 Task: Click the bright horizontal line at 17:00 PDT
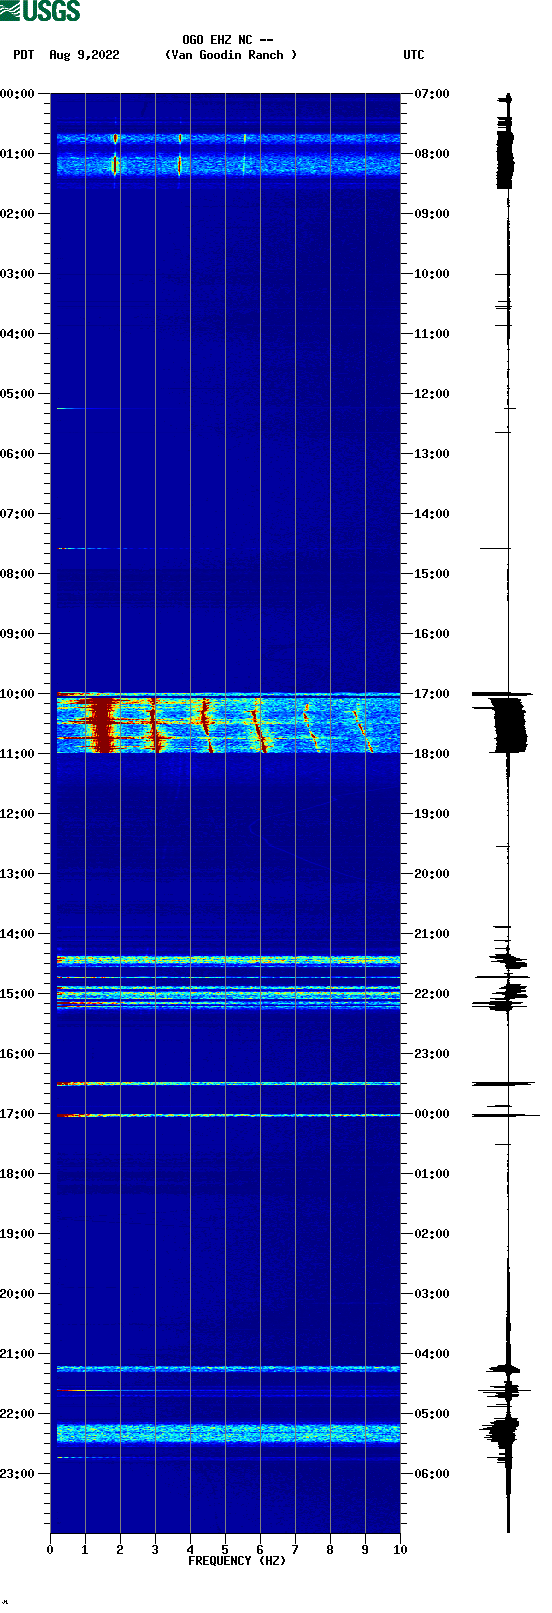[x=228, y=1115]
